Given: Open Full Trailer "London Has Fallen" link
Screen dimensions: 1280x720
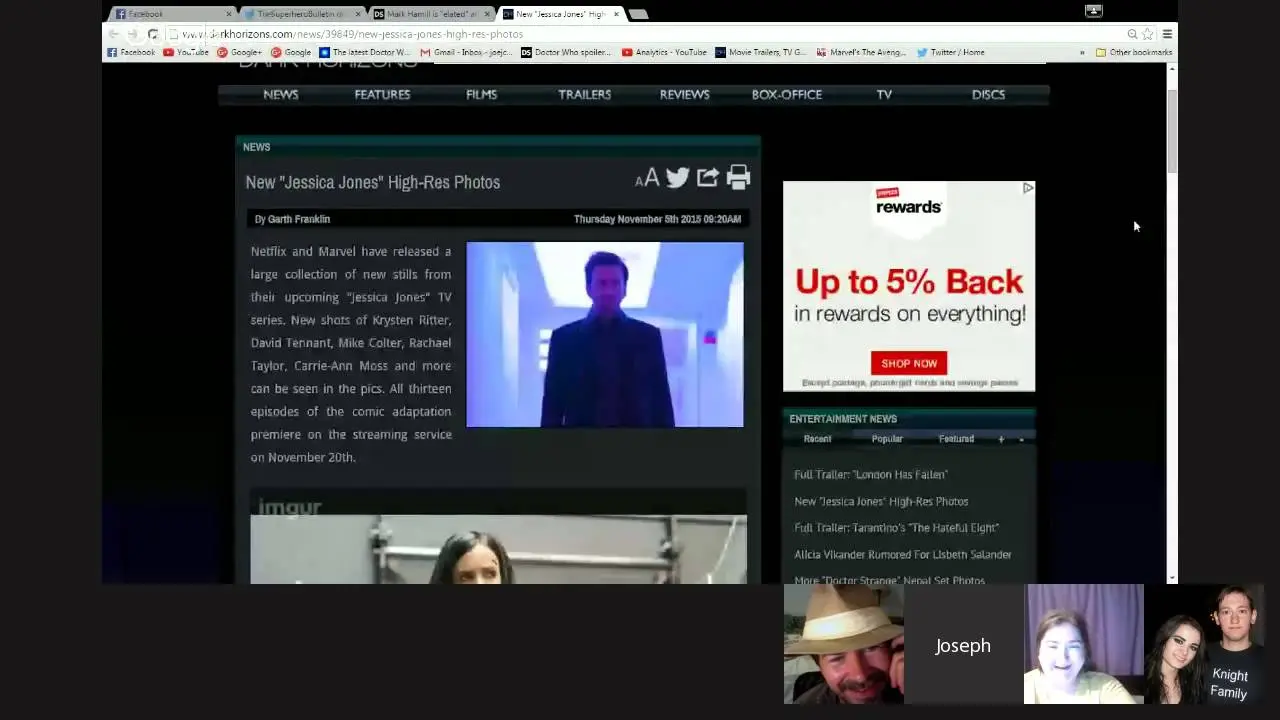Looking at the screenshot, I should tap(871, 475).
